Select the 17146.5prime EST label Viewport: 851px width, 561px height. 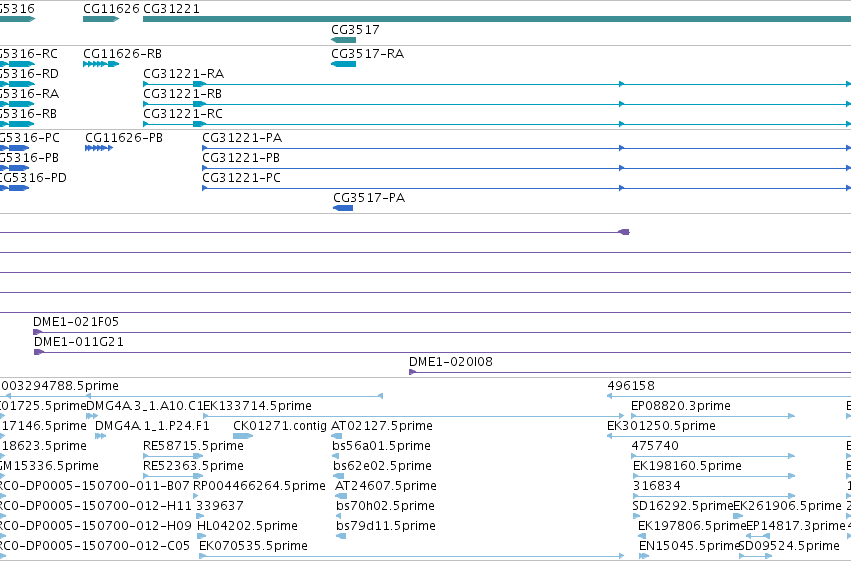tap(45, 426)
